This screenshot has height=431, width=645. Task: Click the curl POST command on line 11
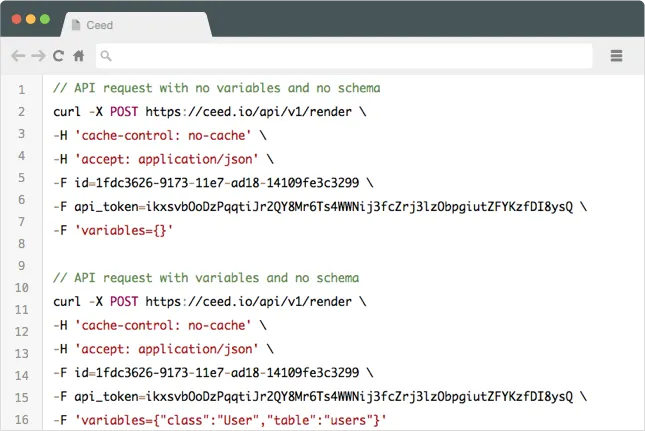pos(209,301)
